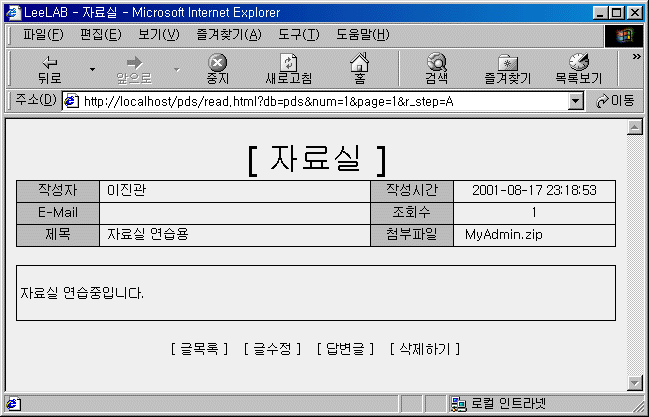Viewport: 649px width, 417px height.
Task: Click the 답변글 link
Action: coord(345,349)
